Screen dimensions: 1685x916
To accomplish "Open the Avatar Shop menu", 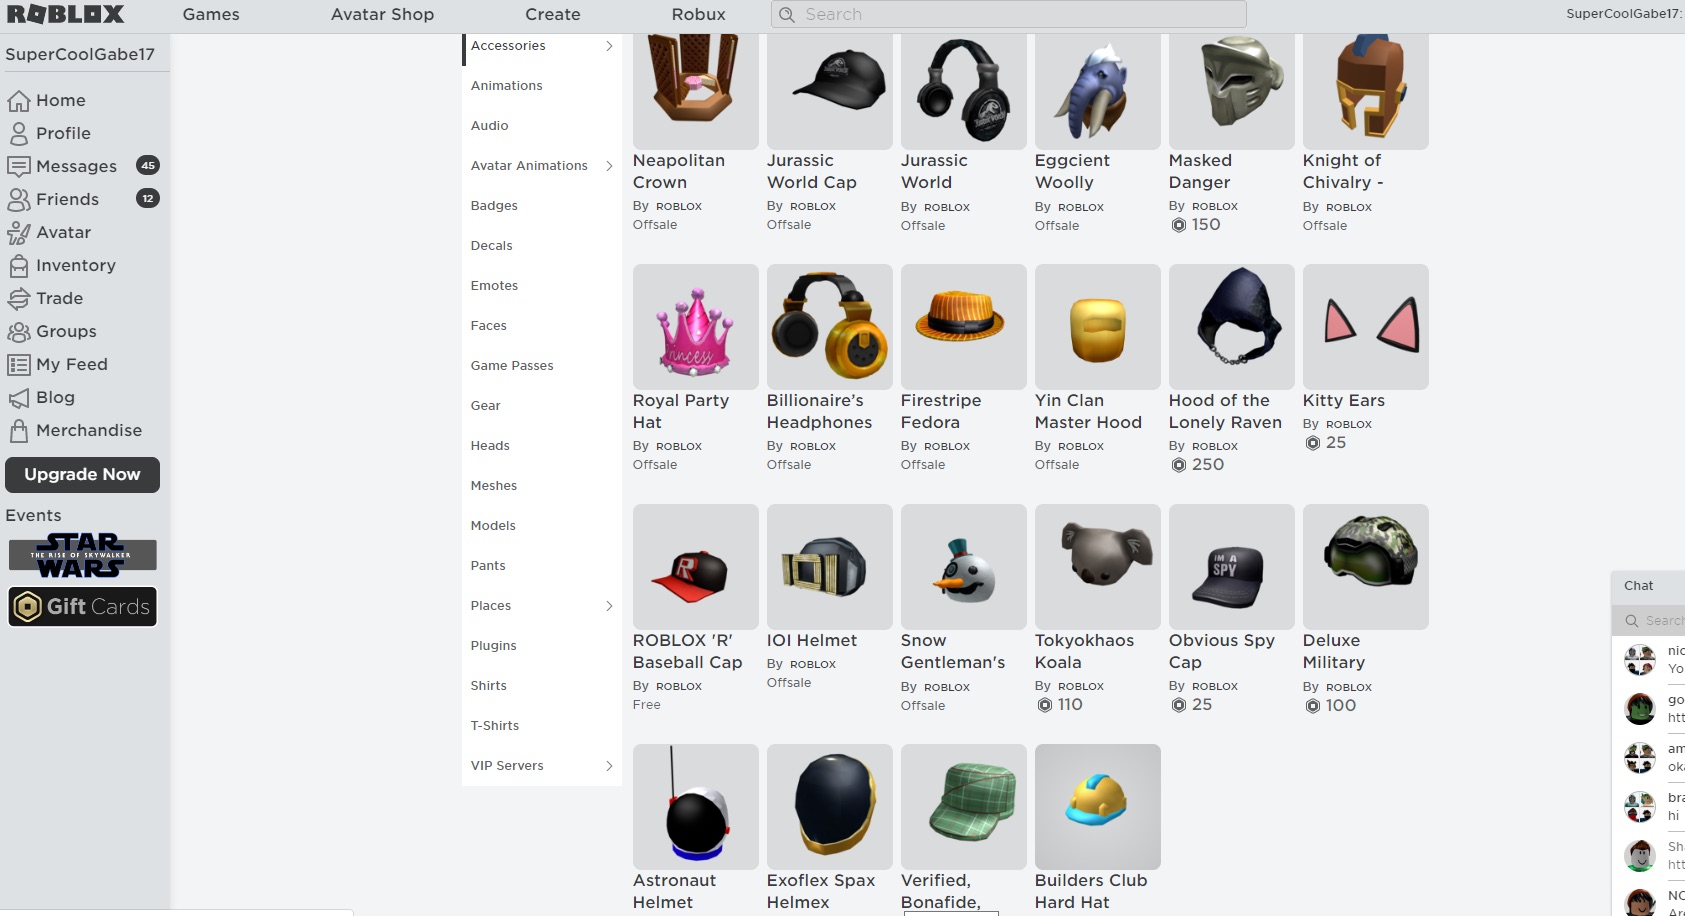I will (x=383, y=15).
